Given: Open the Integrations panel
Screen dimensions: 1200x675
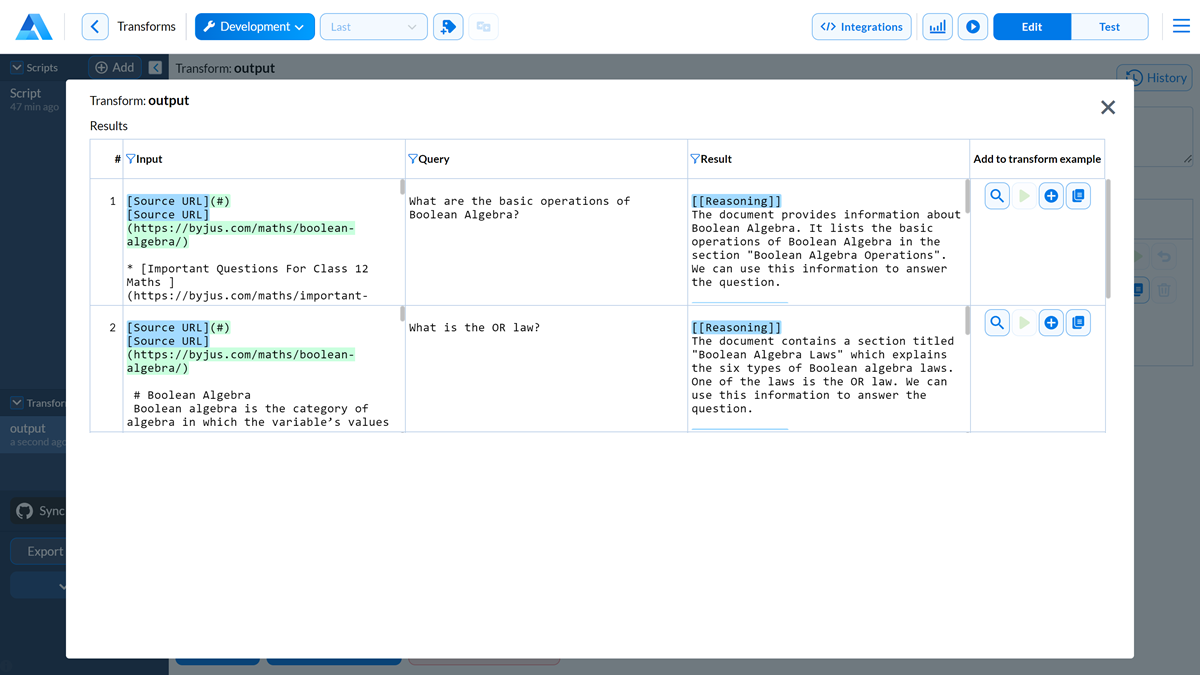Looking at the screenshot, I should [861, 26].
